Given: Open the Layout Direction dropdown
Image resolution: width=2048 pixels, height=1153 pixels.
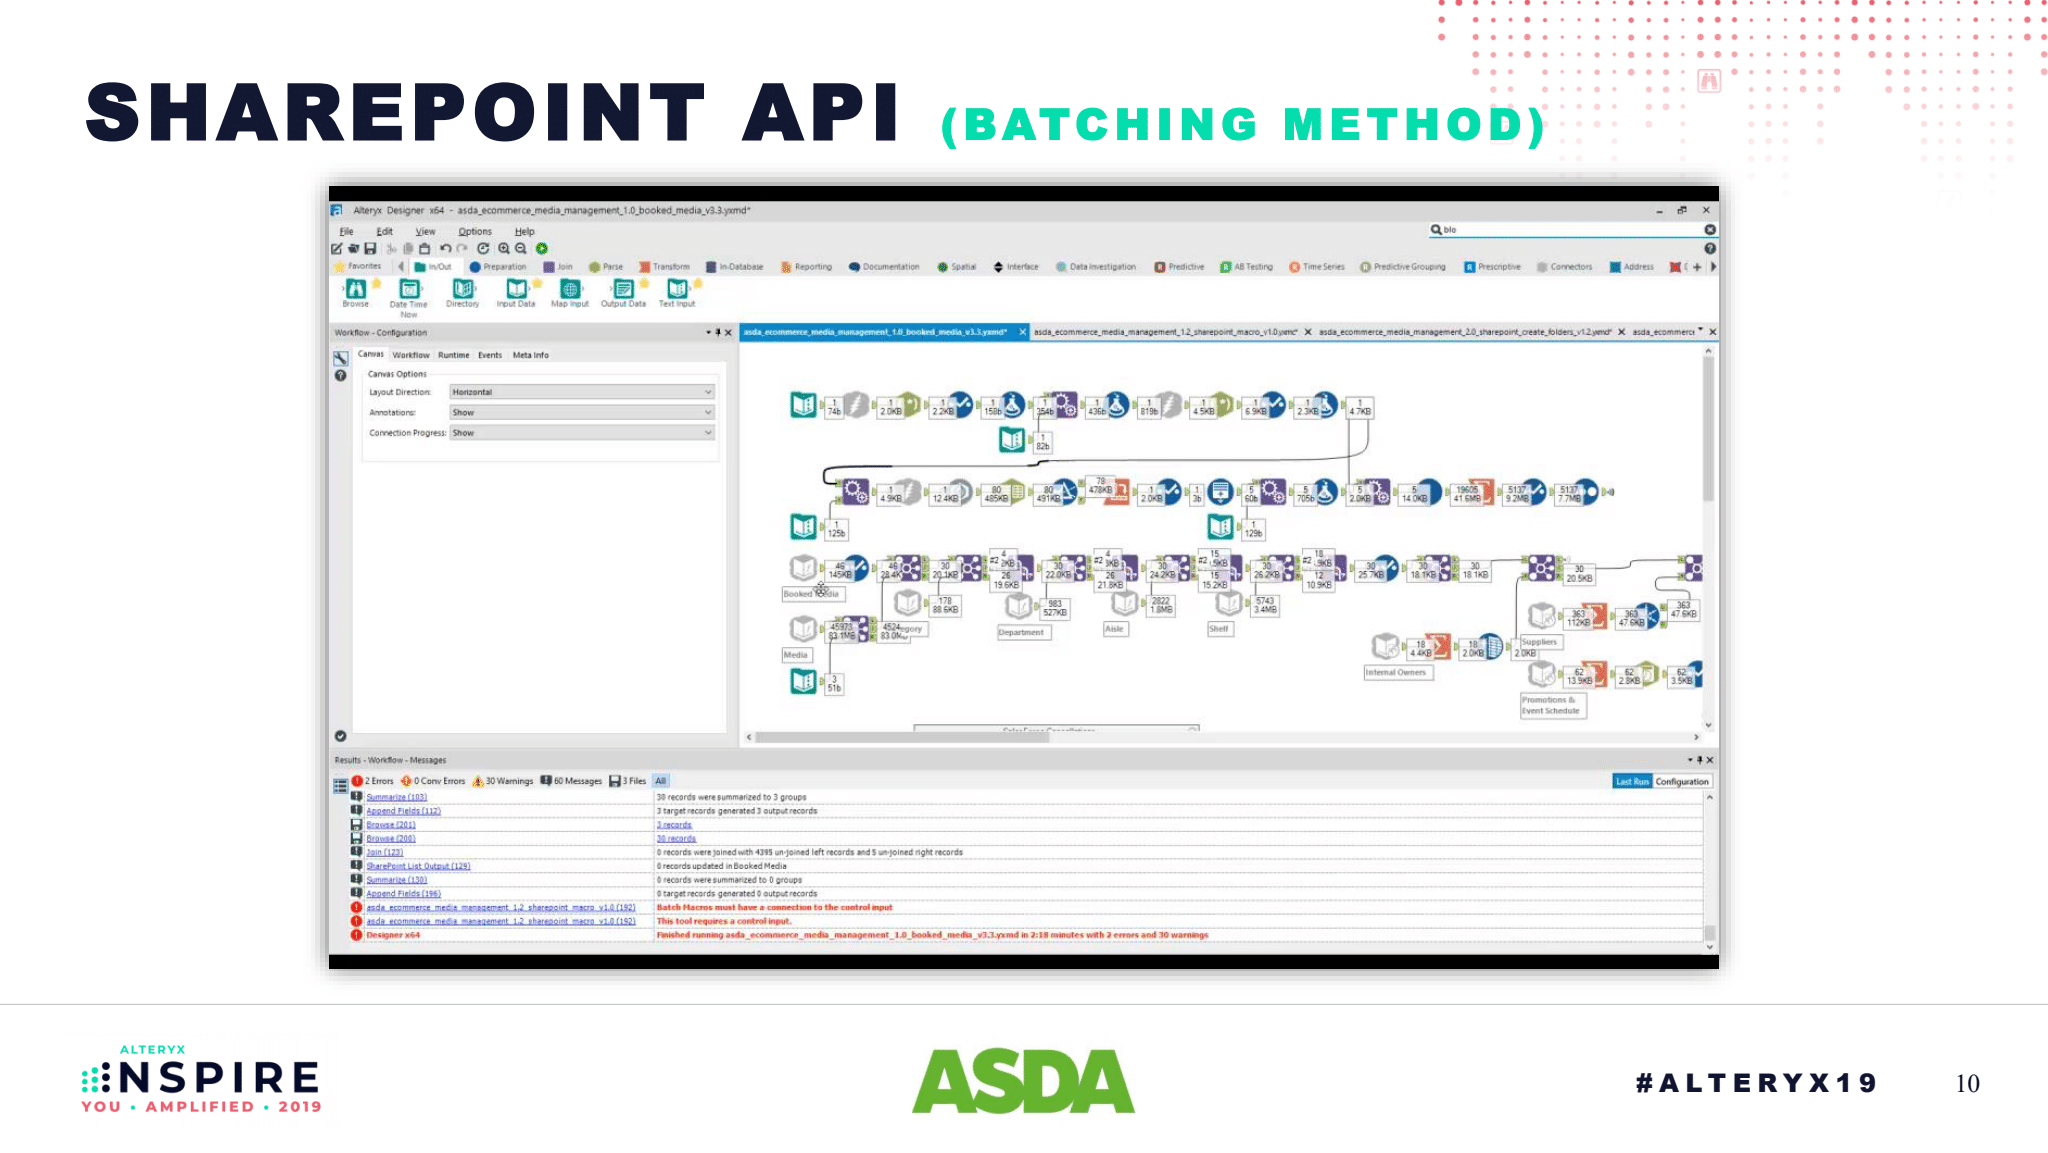Looking at the screenshot, I should (582, 392).
